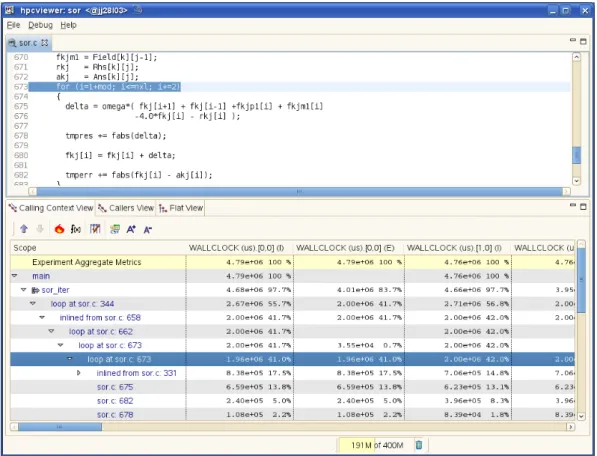Viewport: 597px width, 456px height.
Task: Expand inlined from sor.c: 331 node
Action: click(x=79, y=373)
